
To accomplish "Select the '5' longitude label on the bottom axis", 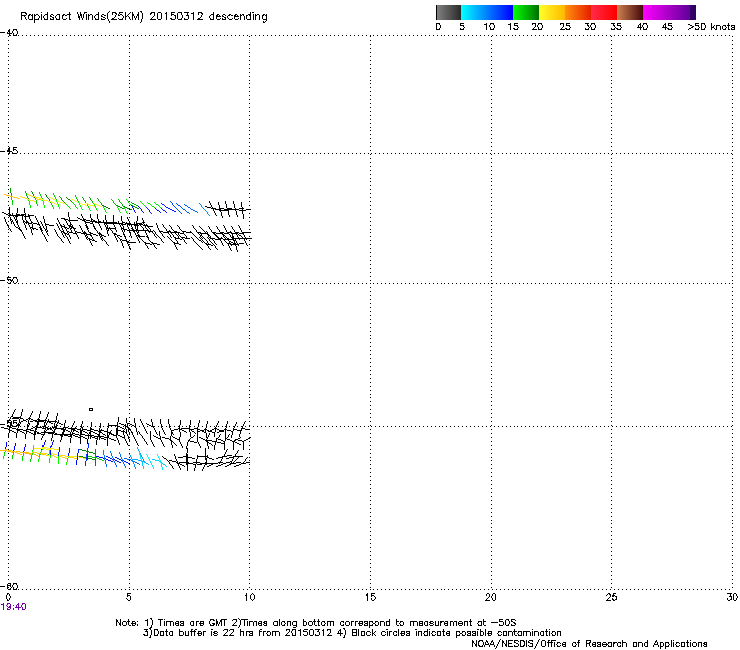I will [128, 598].
